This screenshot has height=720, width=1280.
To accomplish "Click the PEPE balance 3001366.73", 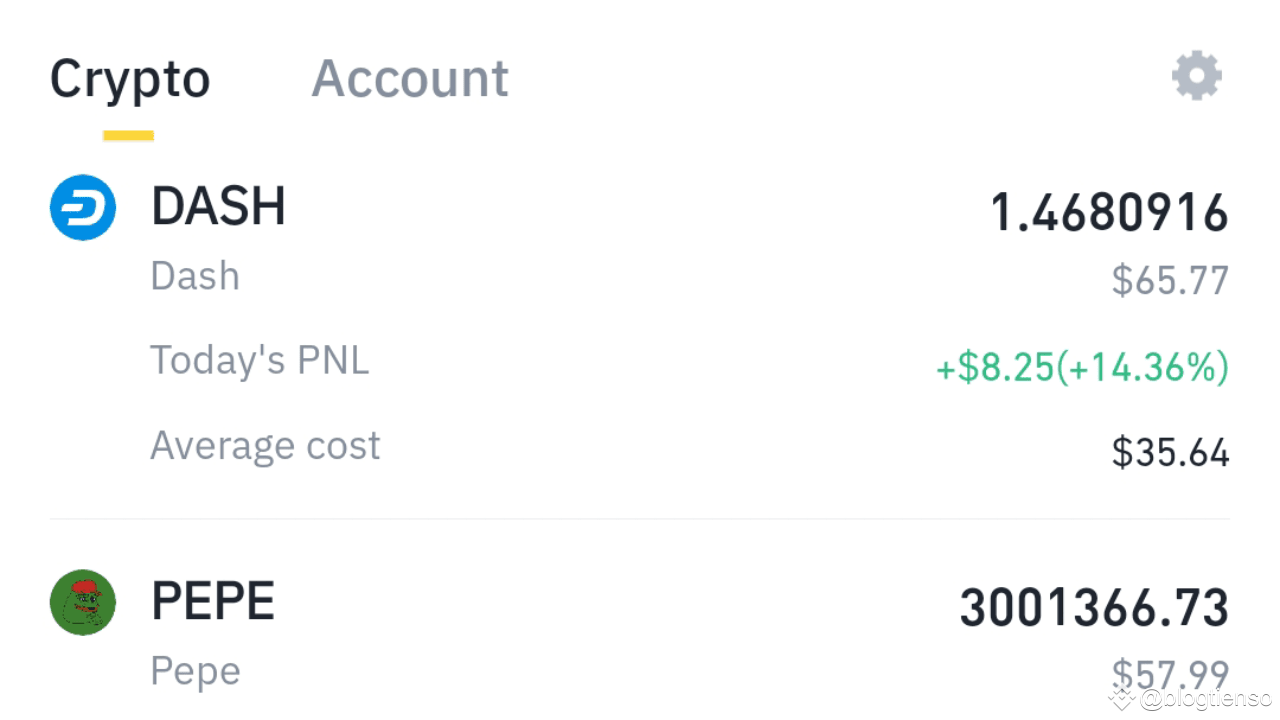I will 1093,606.
